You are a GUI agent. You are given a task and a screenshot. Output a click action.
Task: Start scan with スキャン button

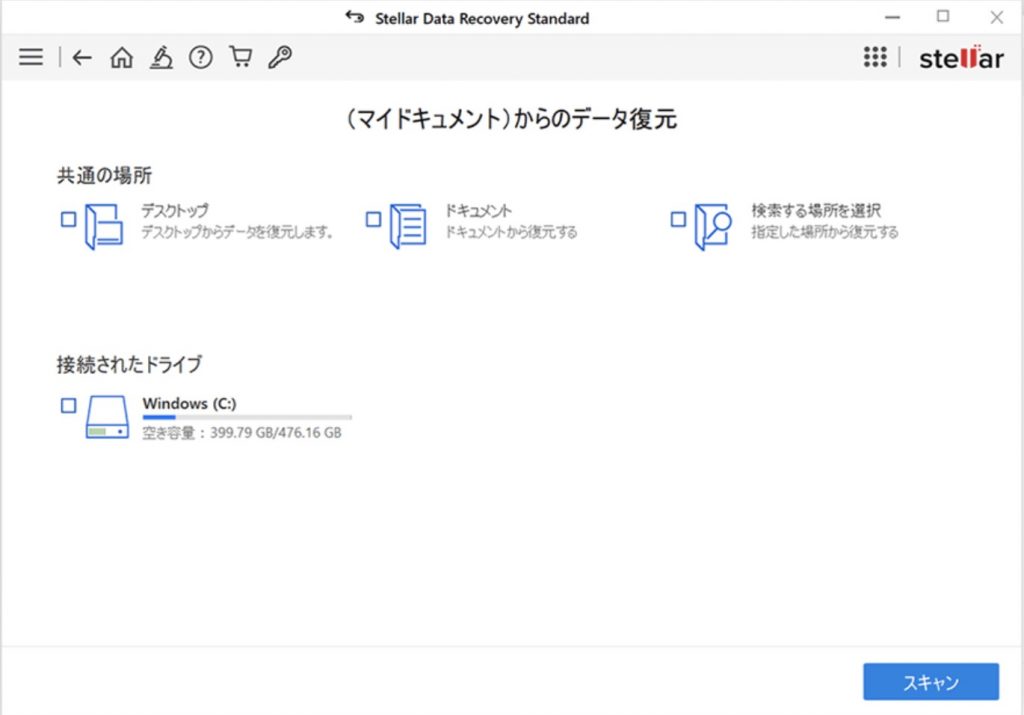click(x=931, y=682)
